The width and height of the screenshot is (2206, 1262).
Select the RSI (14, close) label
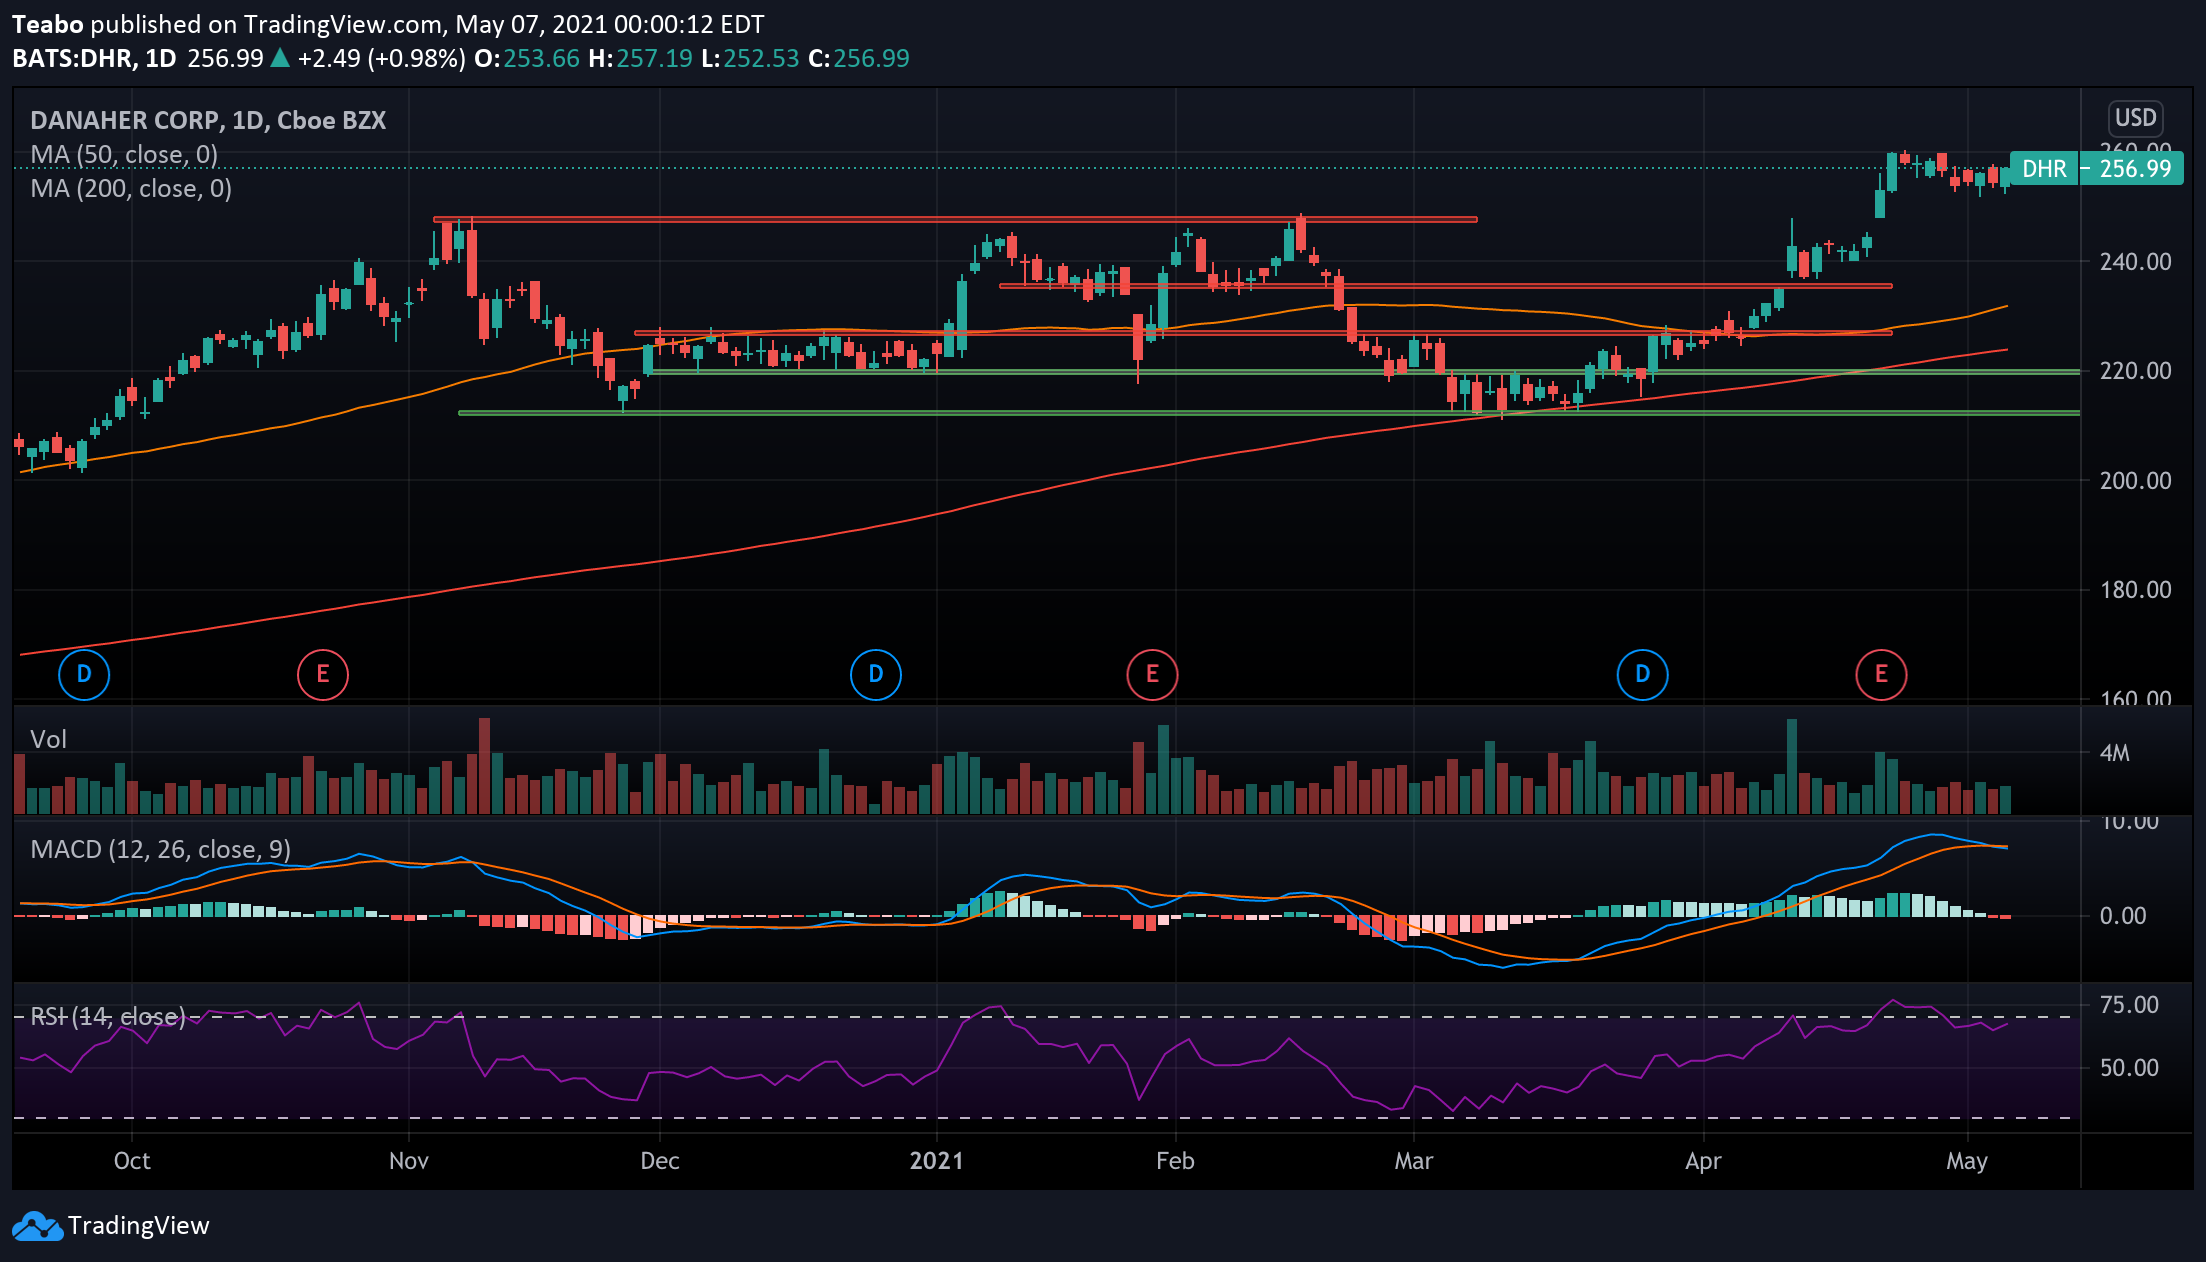point(108,1017)
